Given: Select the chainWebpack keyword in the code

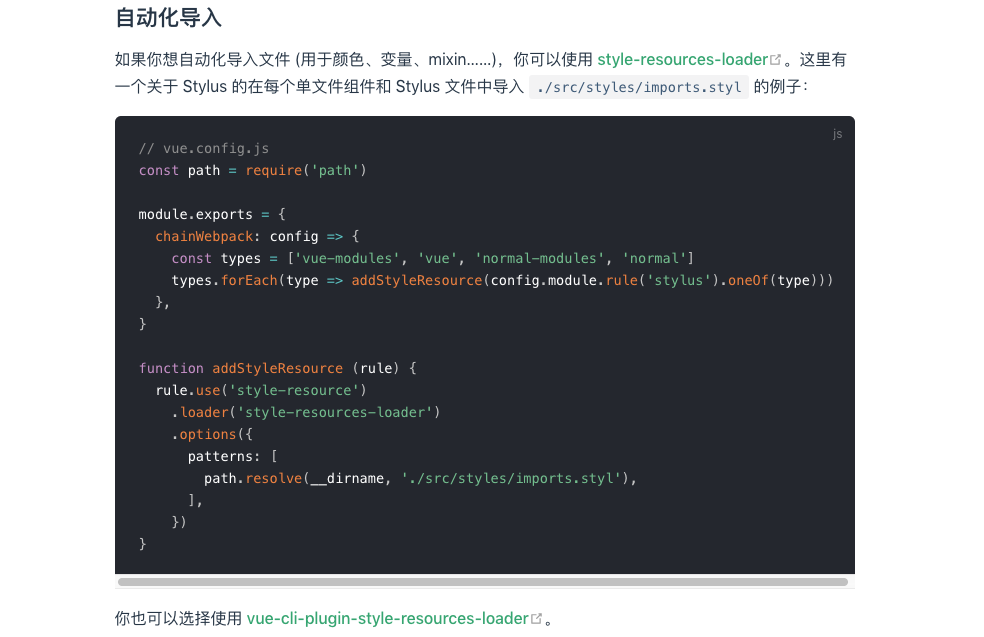Looking at the screenshot, I should pyautogui.click(x=204, y=236).
